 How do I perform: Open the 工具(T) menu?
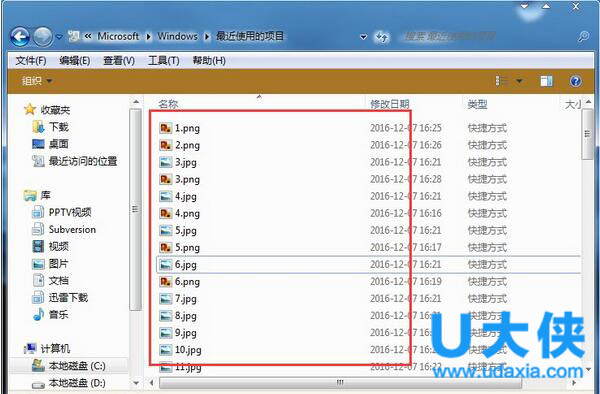click(x=163, y=60)
